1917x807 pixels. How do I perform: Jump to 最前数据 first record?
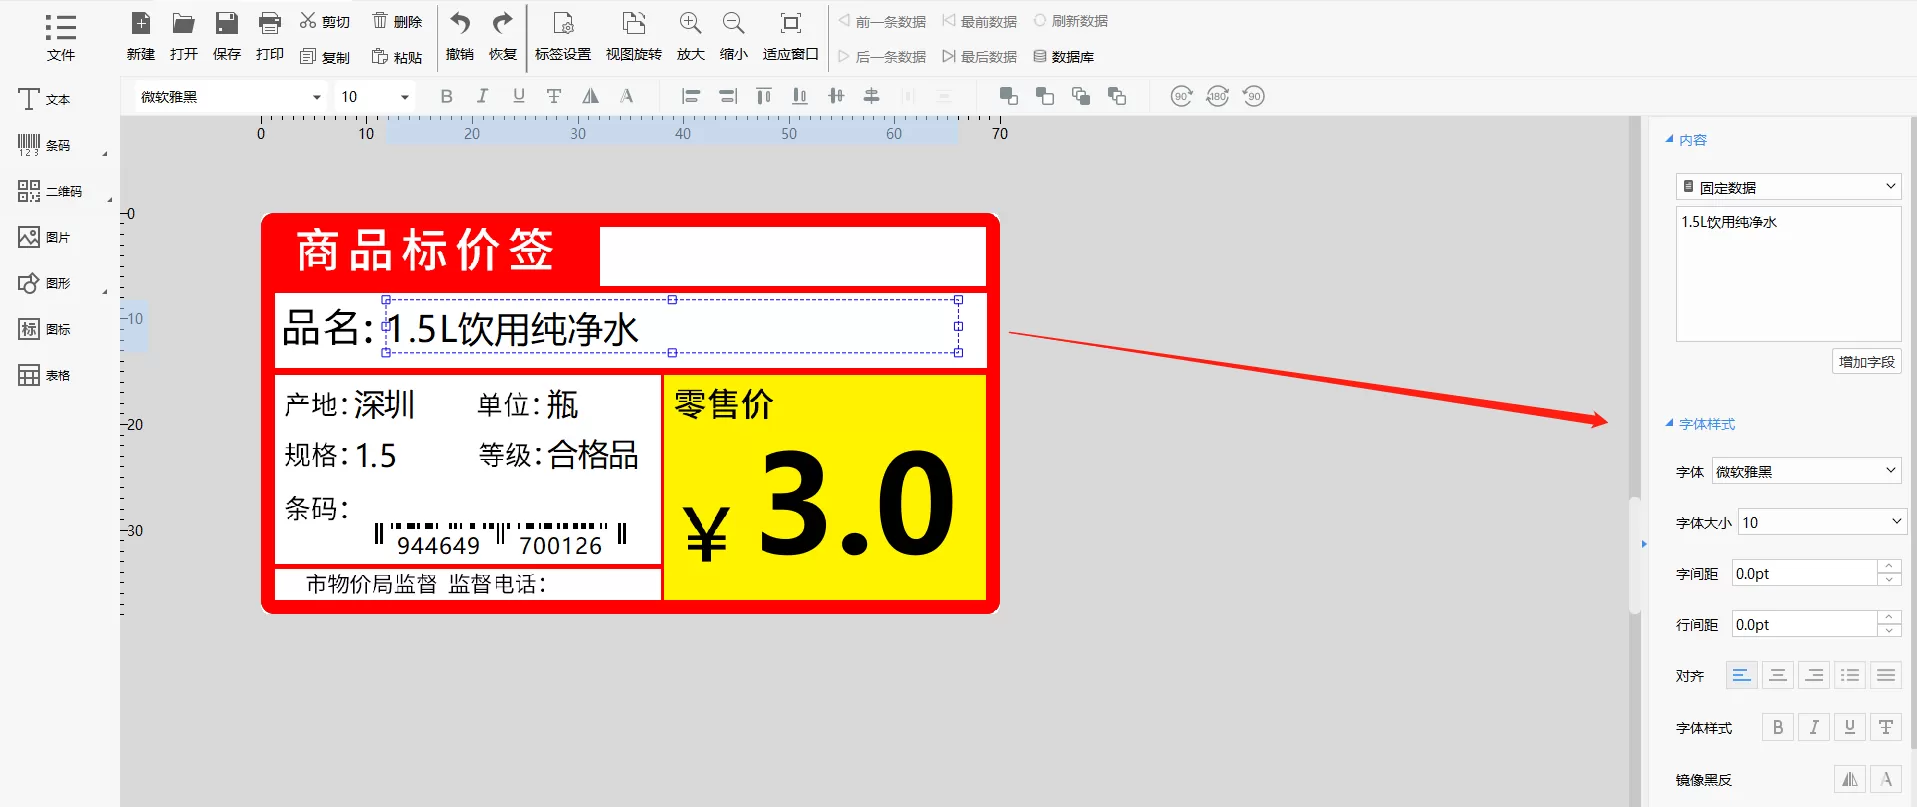tap(980, 21)
